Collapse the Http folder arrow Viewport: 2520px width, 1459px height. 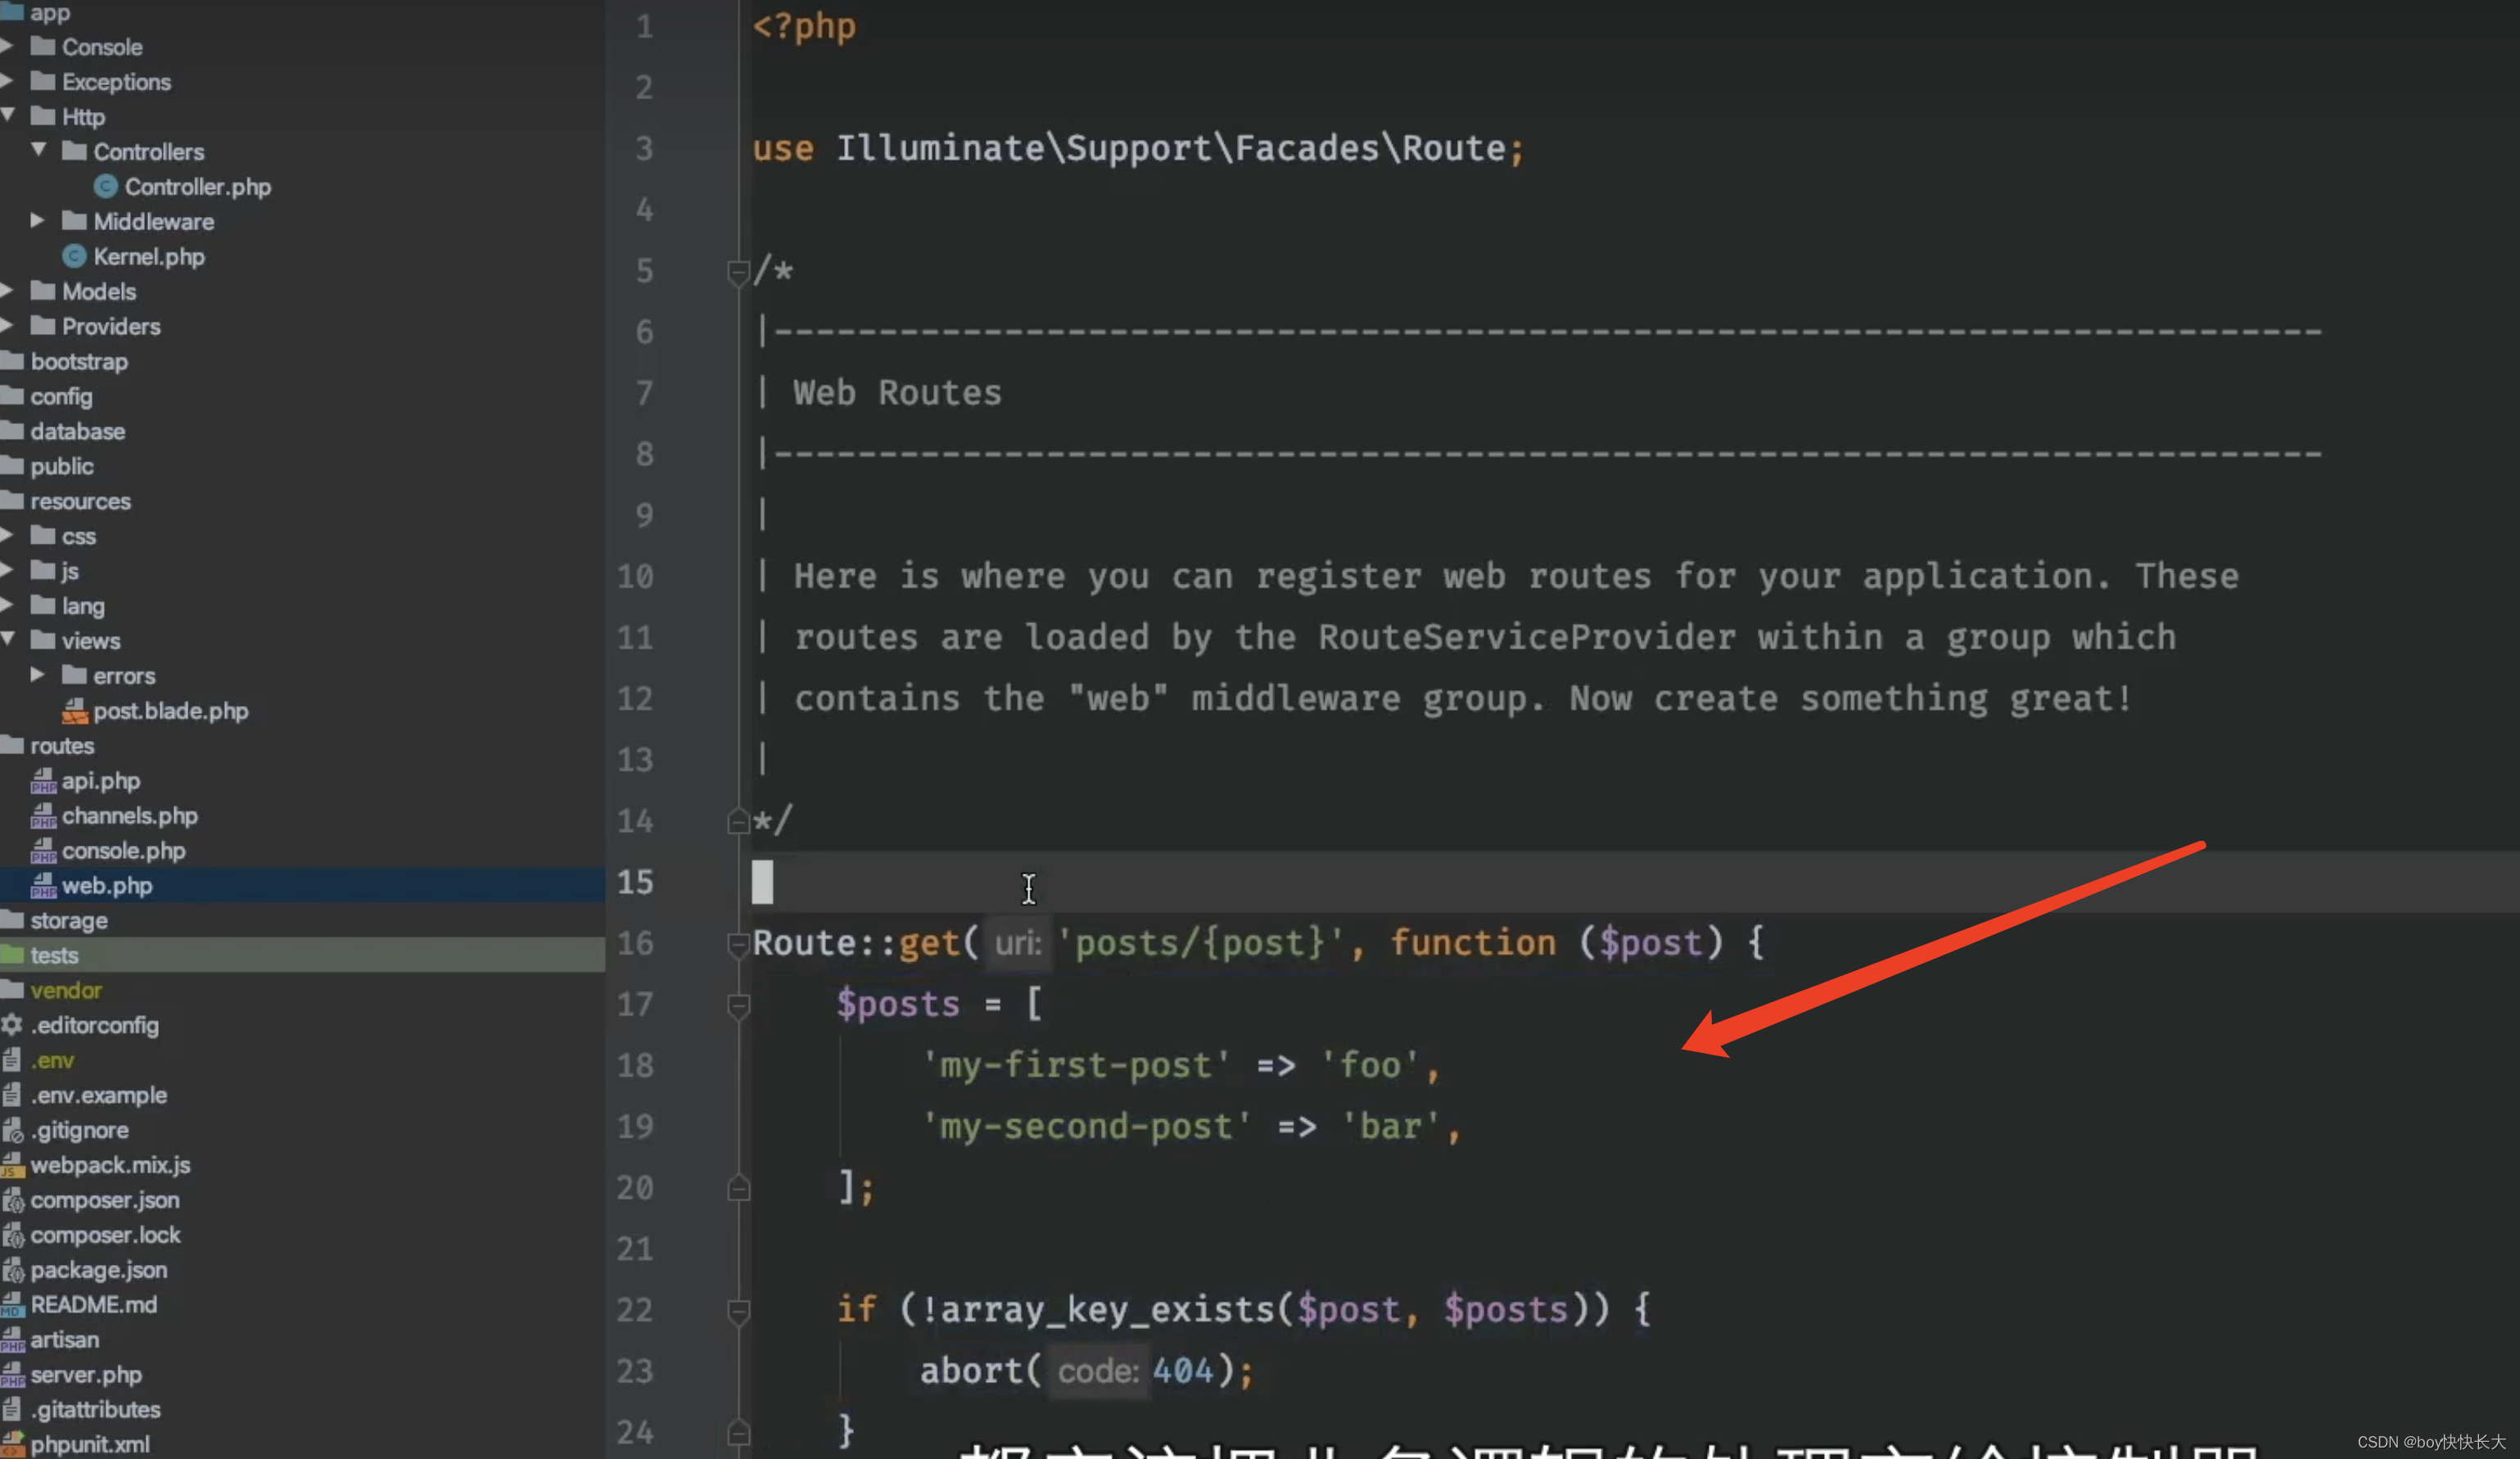tap(7, 116)
